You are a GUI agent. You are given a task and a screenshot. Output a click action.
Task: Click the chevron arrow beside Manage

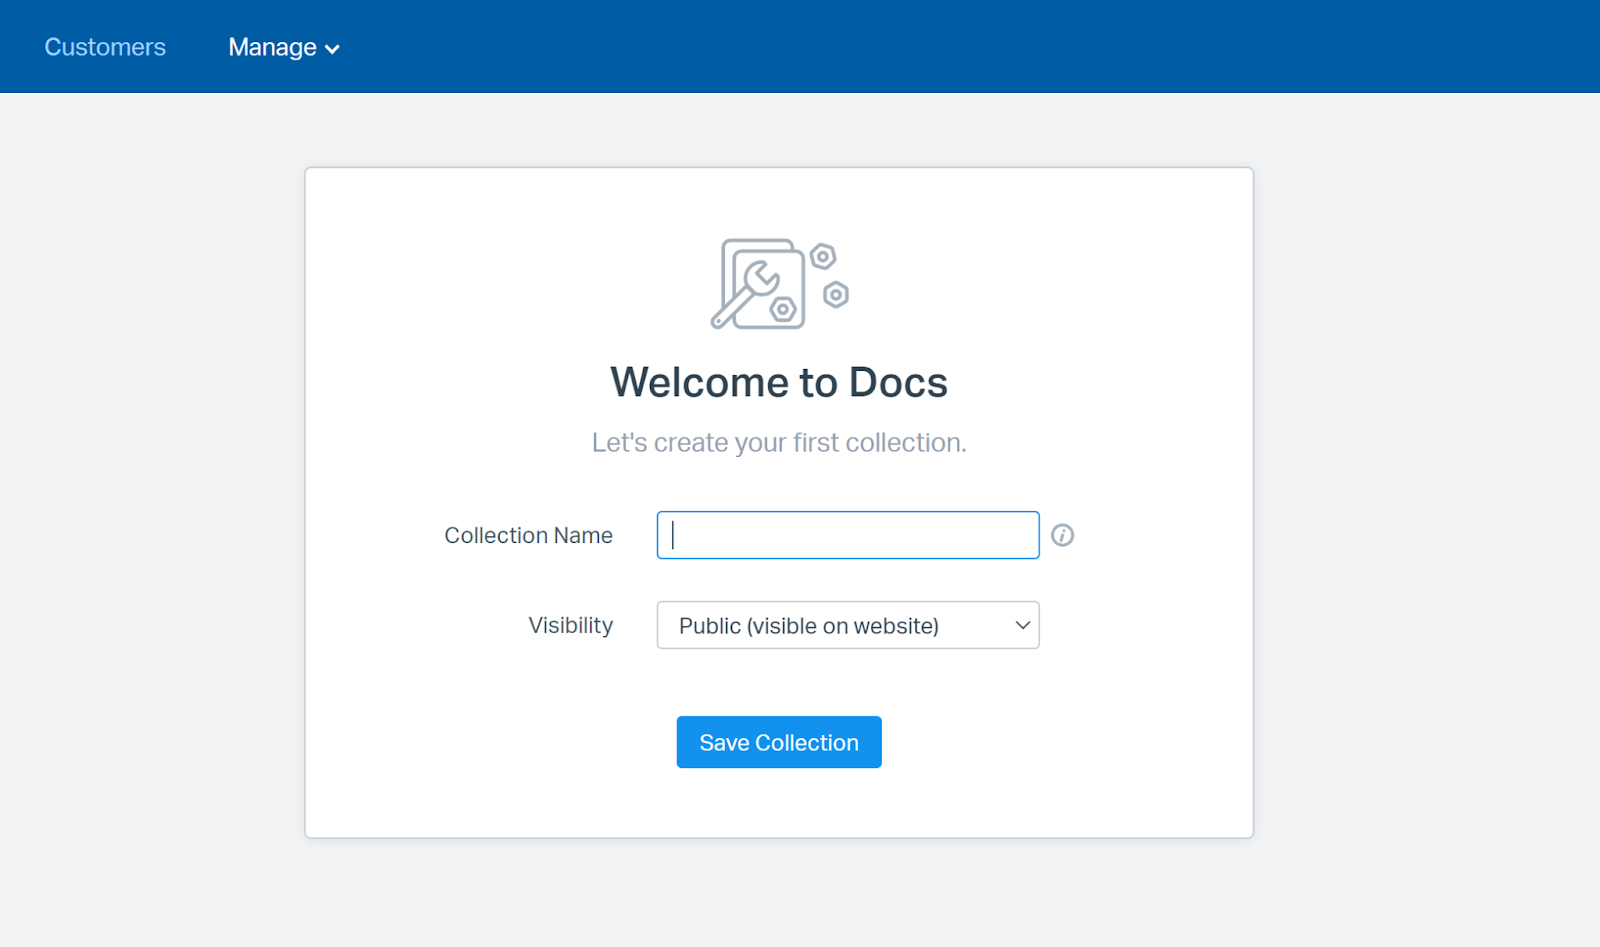coord(333,49)
